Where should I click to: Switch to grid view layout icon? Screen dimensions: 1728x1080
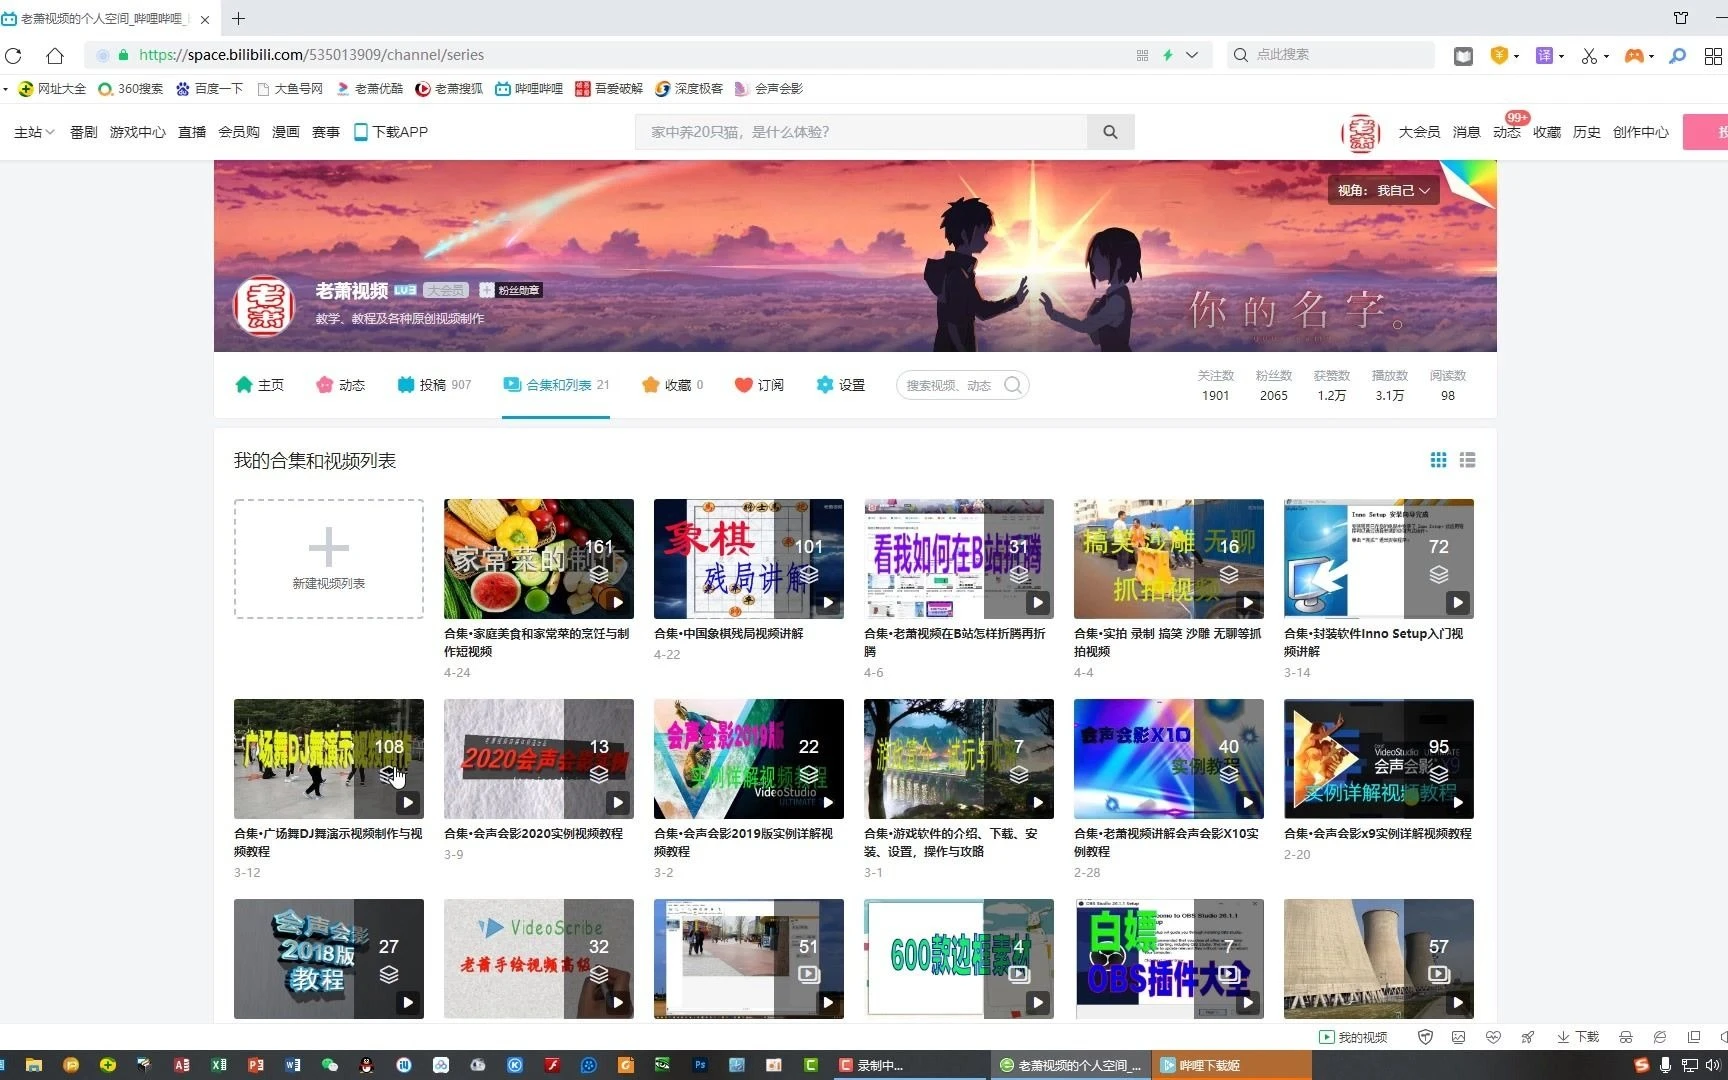click(1438, 460)
